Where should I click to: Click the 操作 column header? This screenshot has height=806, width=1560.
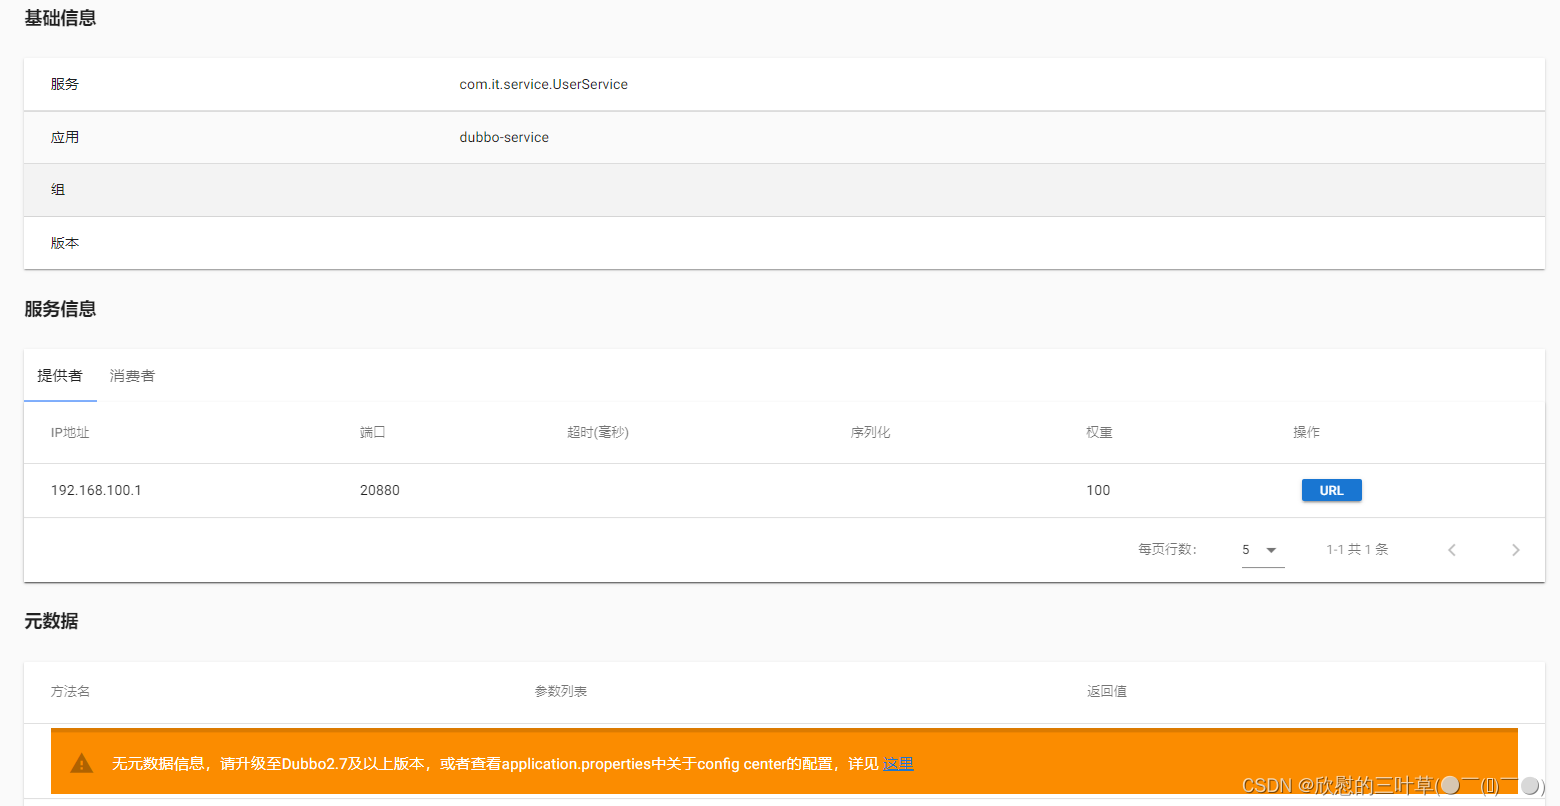pyautogui.click(x=1306, y=432)
